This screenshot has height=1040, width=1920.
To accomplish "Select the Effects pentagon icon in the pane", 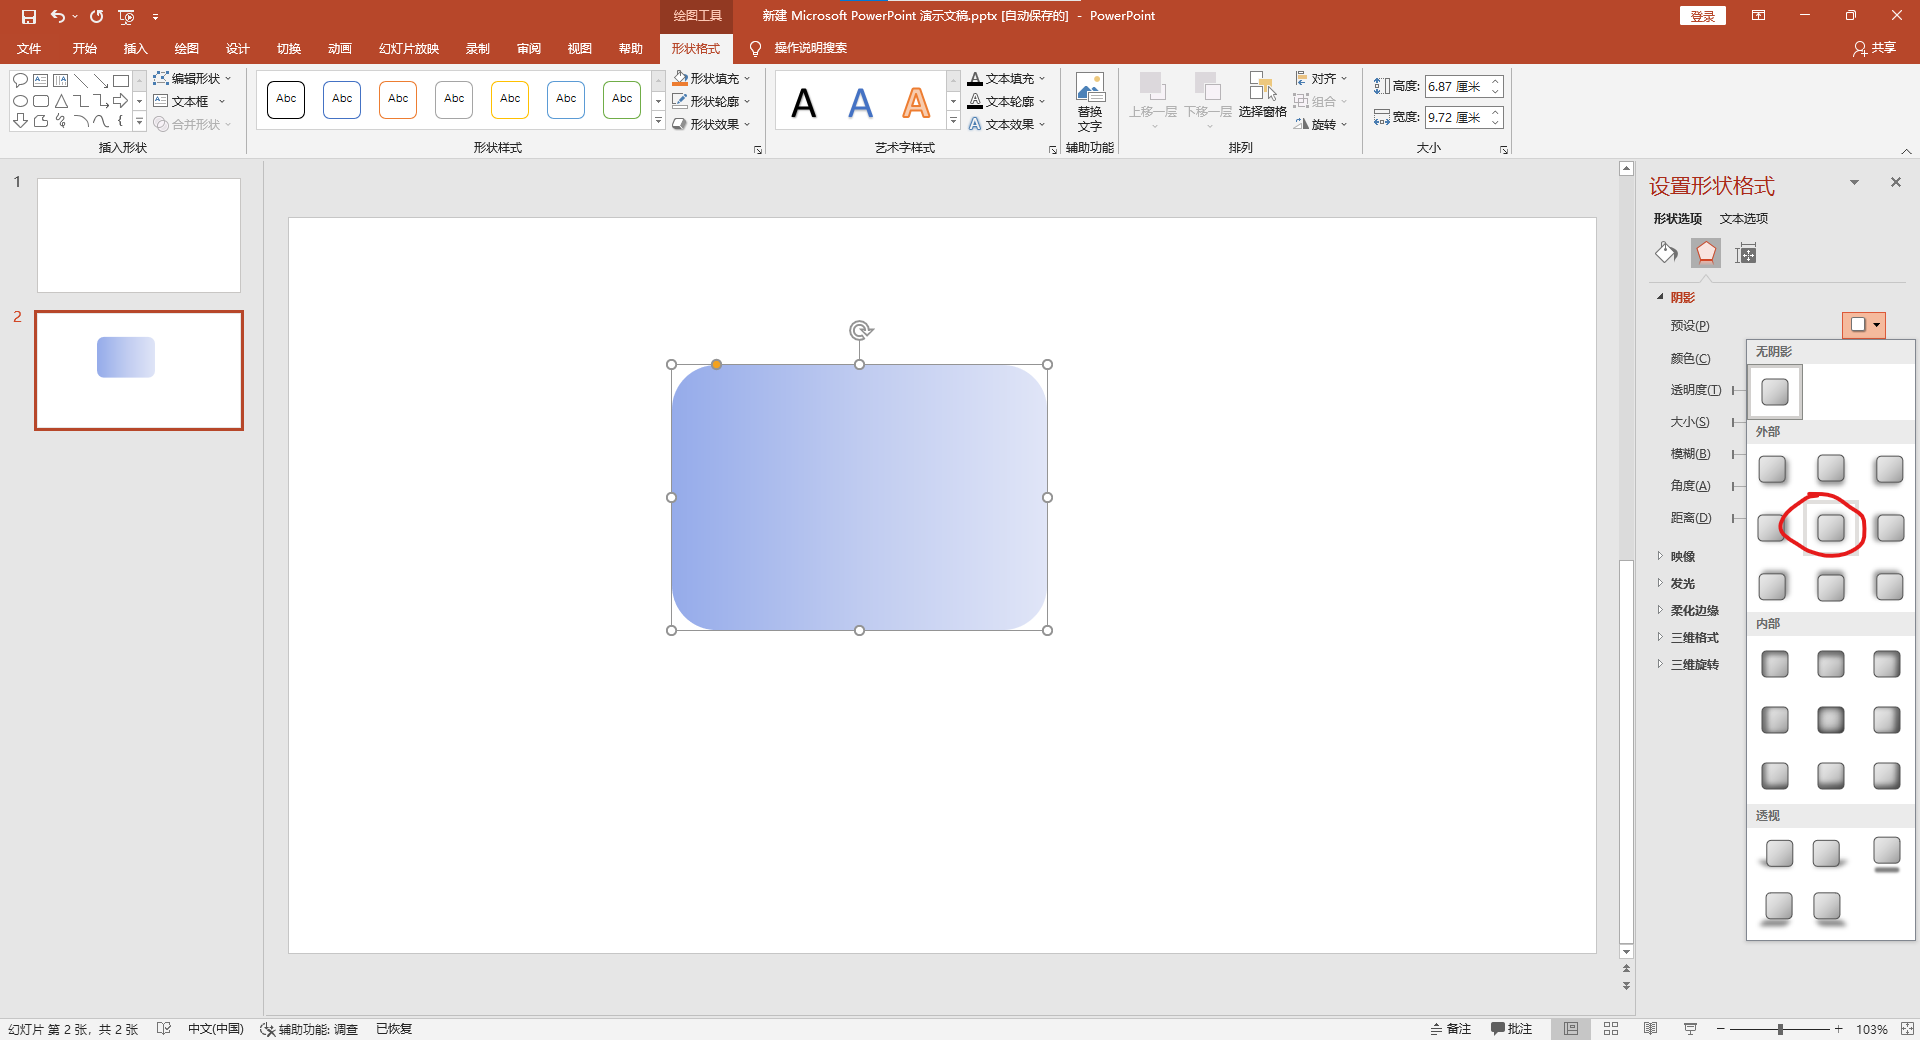I will [x=1706, y=253].
